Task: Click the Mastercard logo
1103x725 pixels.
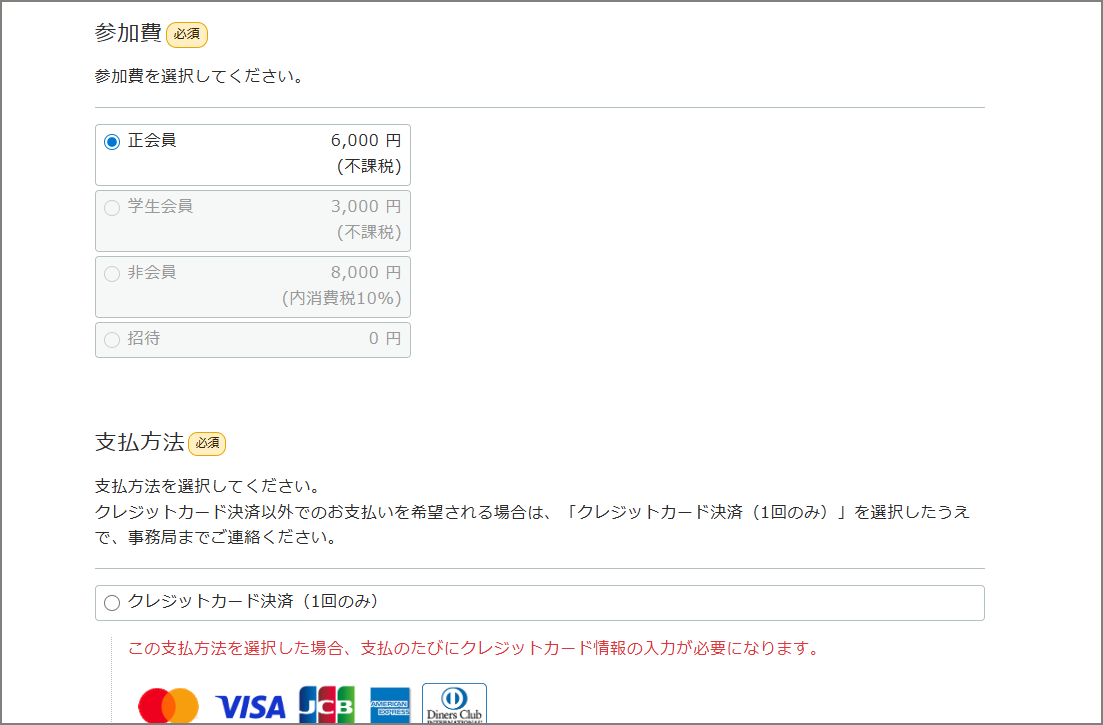Action: pos(168,705)
